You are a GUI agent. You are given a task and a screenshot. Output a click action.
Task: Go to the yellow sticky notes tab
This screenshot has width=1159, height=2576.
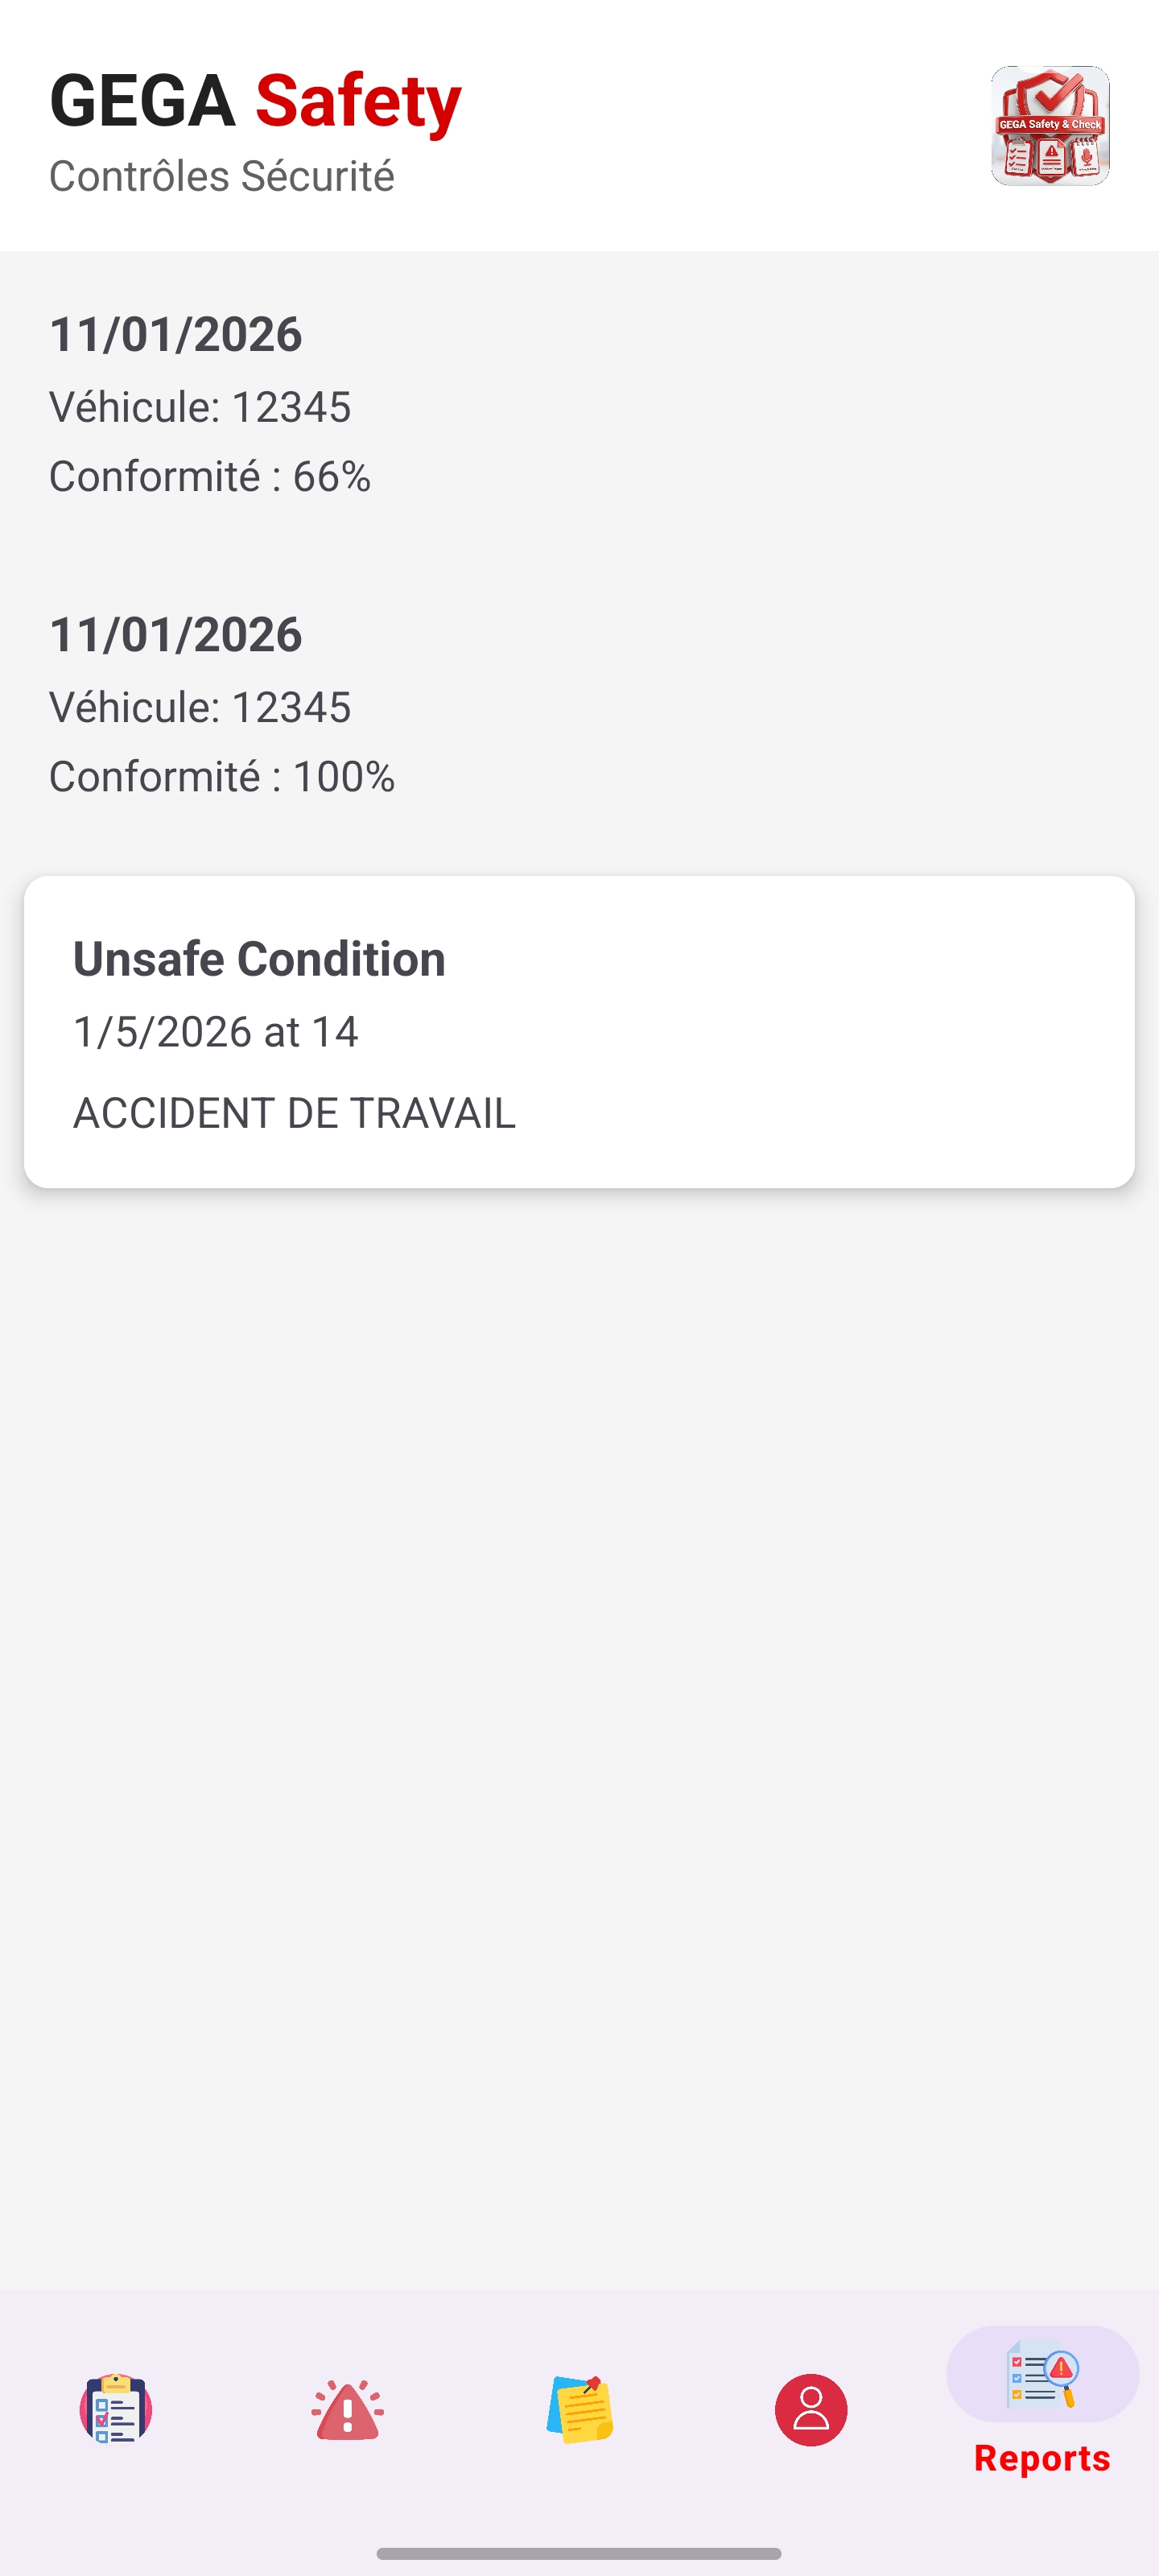579,2408
